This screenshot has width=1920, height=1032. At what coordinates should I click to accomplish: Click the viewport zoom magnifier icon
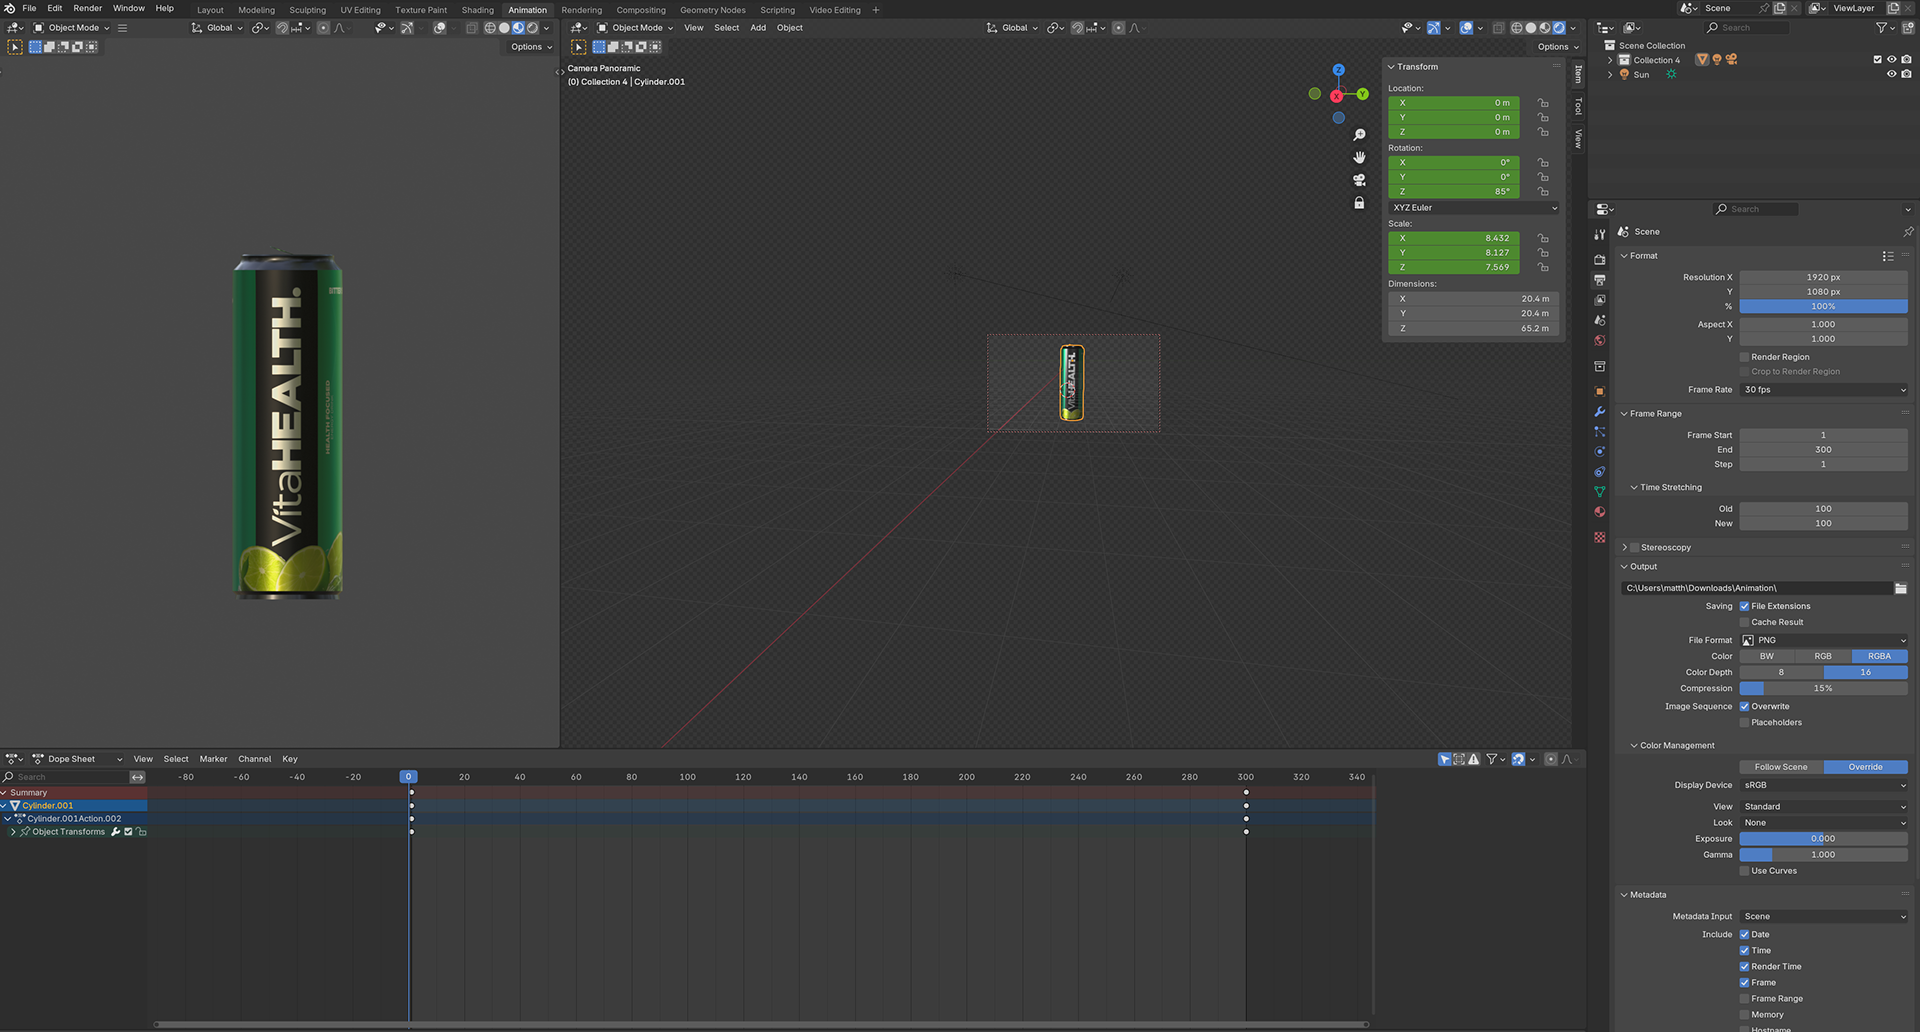tap(1359, 135)
